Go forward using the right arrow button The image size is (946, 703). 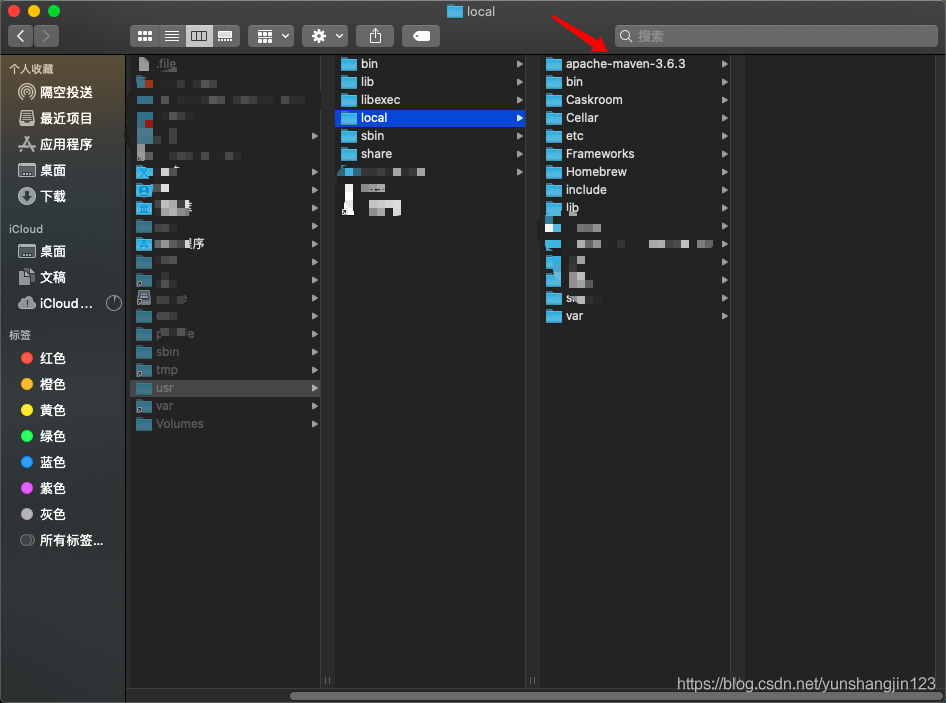coord(46,36)
